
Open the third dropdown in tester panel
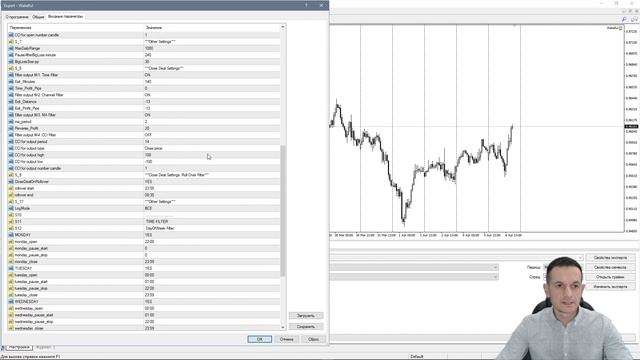tap(495, 277)
